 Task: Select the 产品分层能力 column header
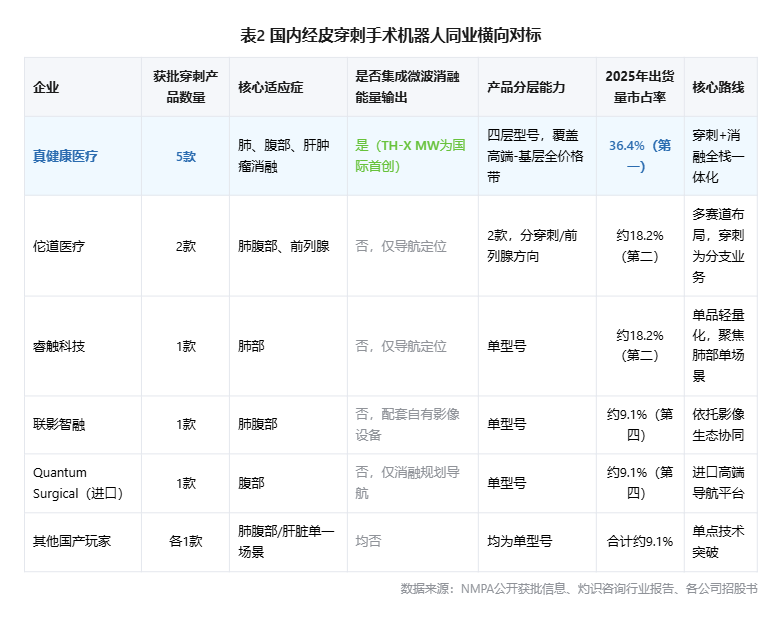(526, 87)
